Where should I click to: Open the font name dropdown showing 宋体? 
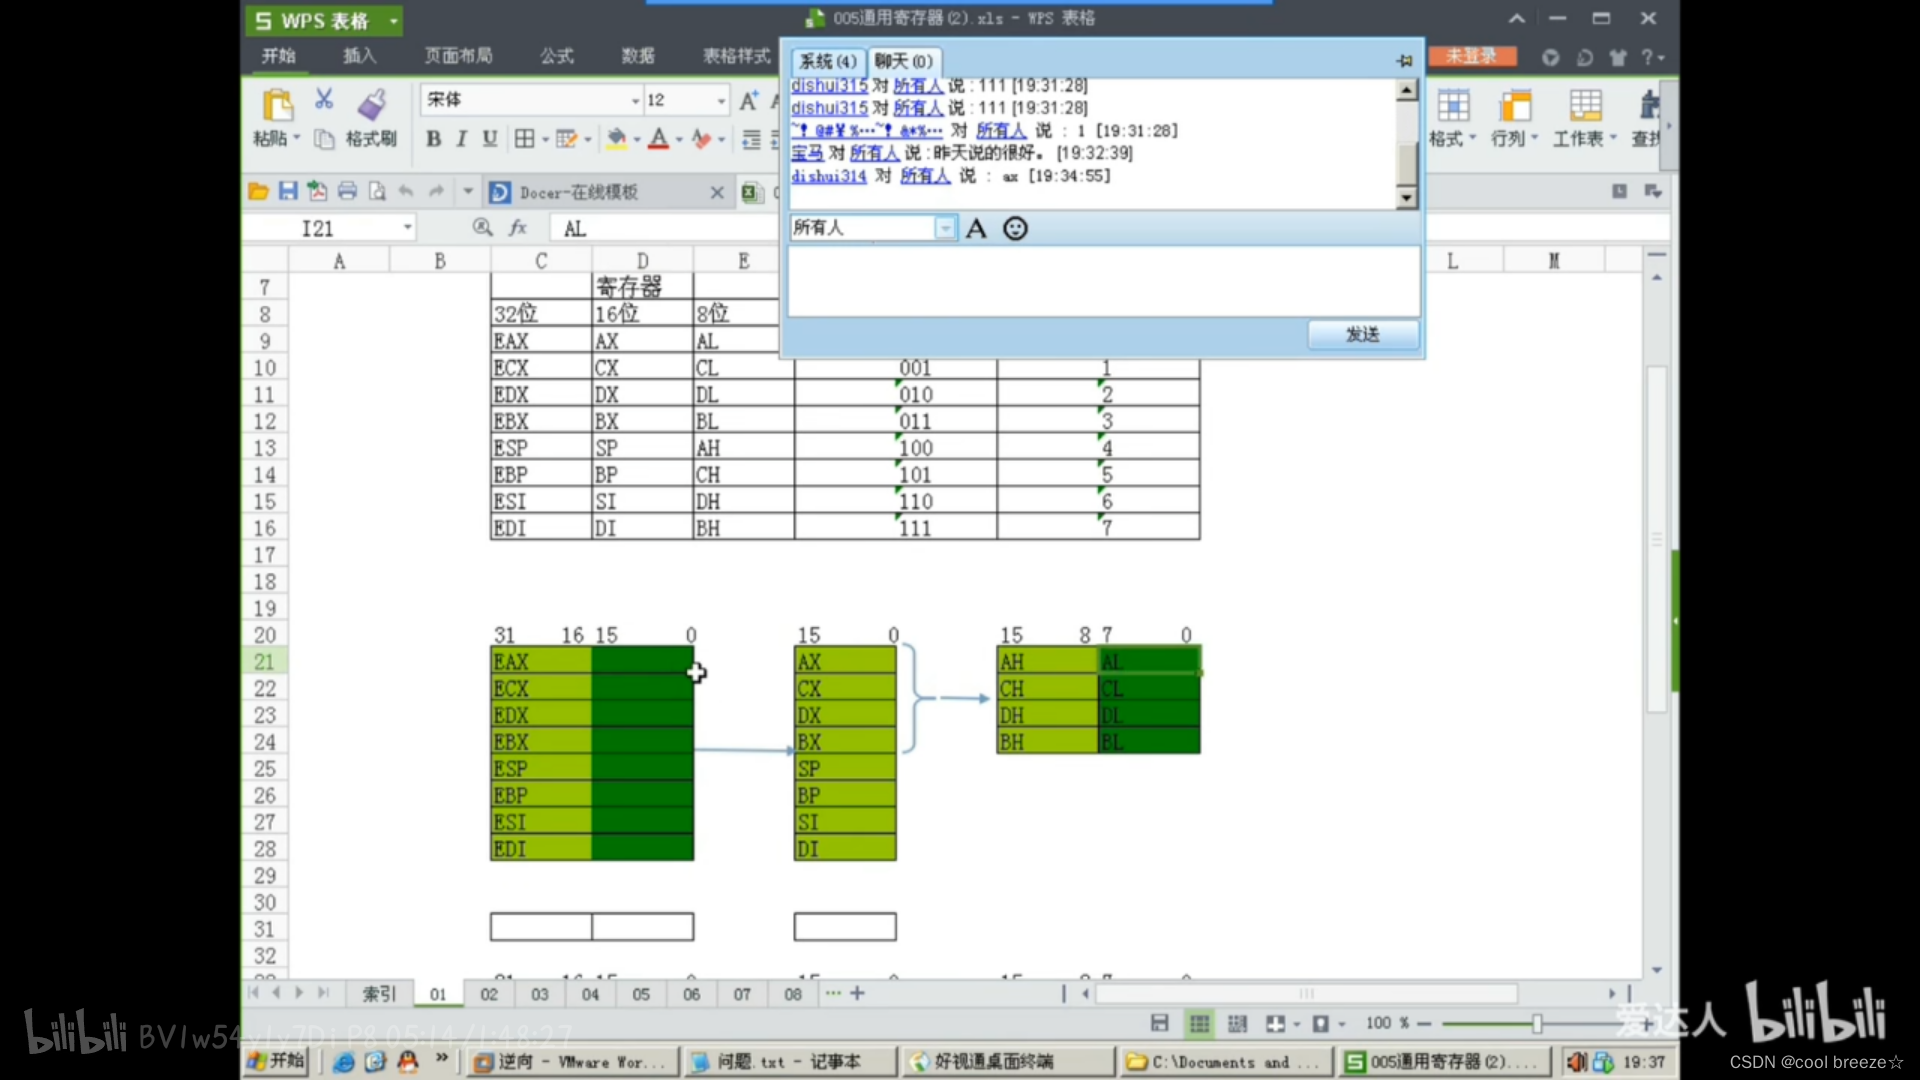tap(635, 100)
